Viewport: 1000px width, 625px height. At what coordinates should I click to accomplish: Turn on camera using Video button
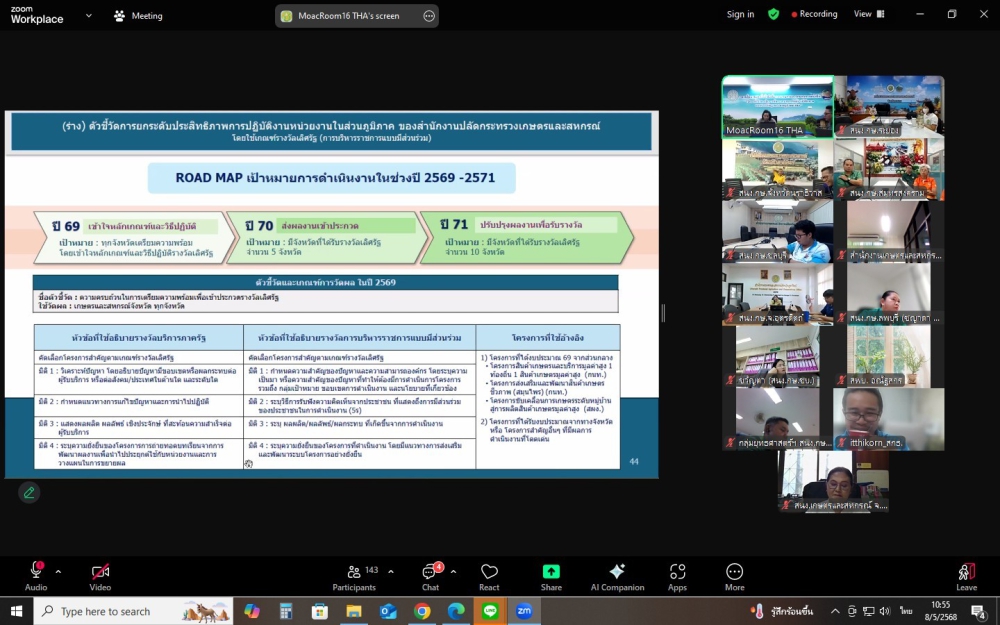[x=100, y=573]
